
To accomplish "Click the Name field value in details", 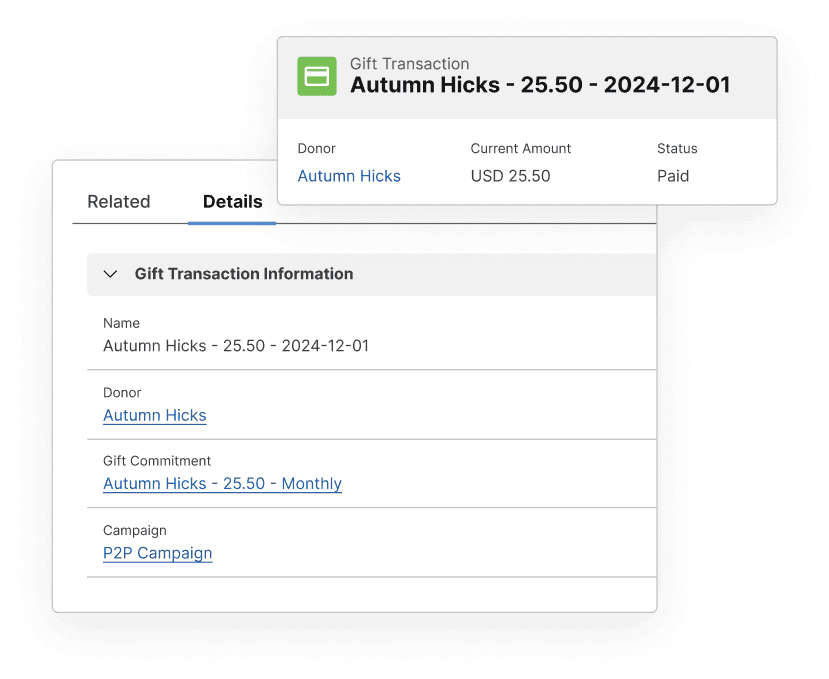I will [236, 346].
